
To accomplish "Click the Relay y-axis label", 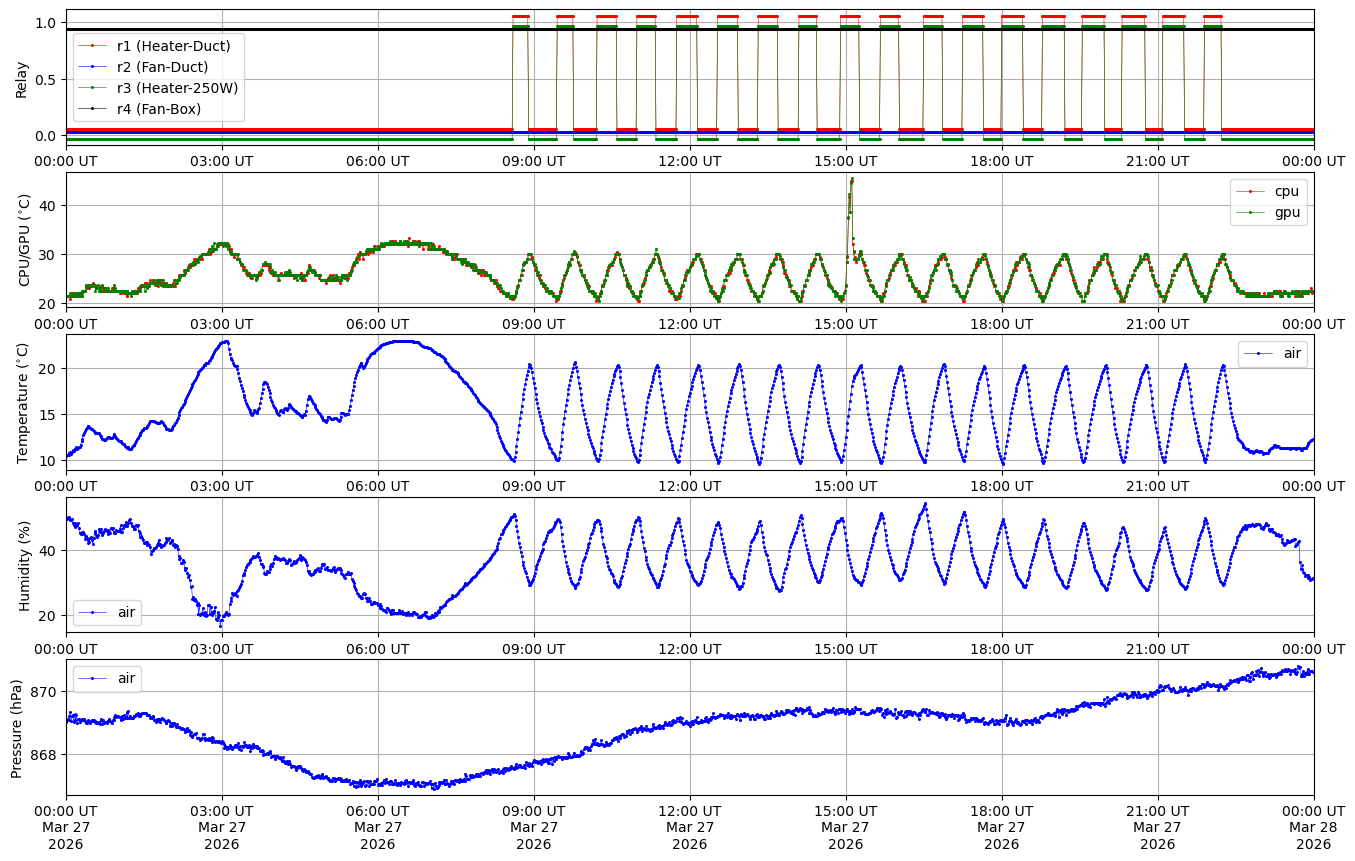I will pos(22,77).
